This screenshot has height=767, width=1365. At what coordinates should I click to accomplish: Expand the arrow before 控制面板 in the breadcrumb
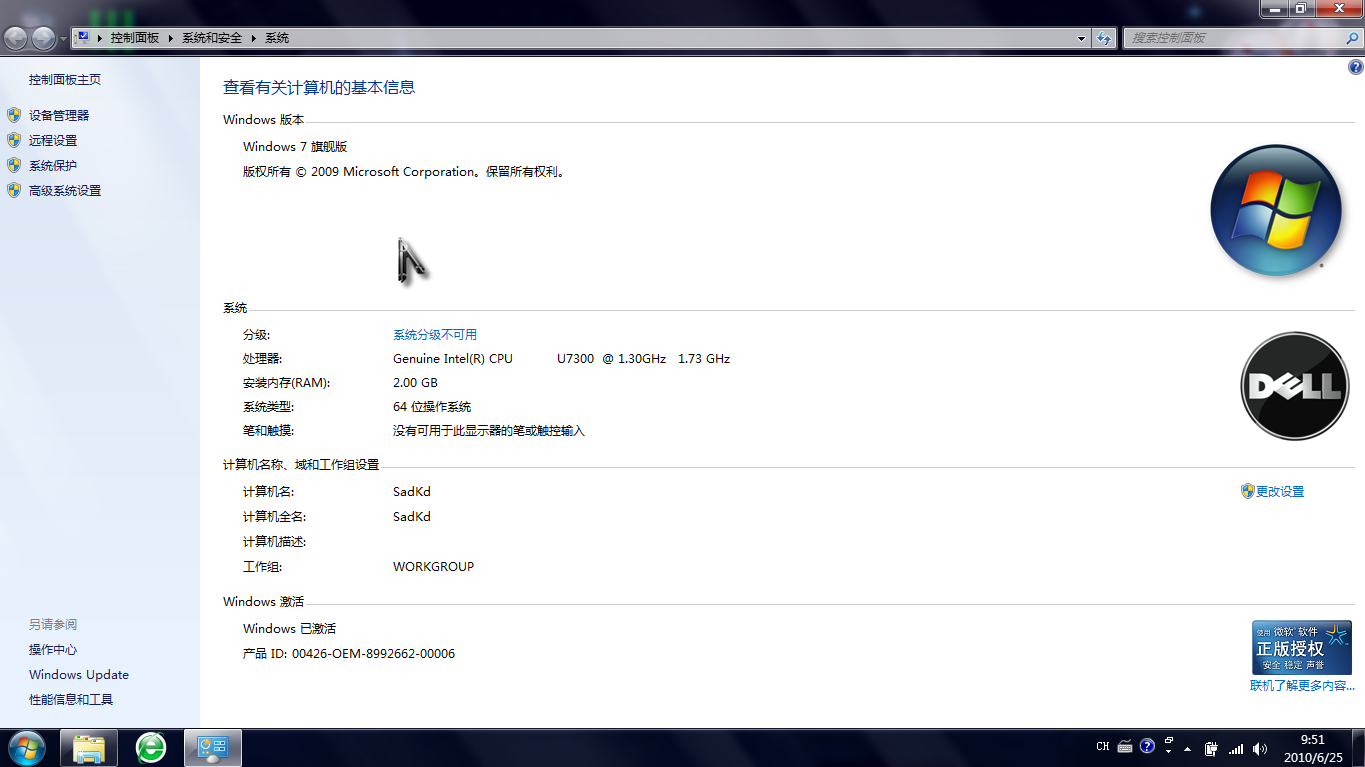[101, 38]
